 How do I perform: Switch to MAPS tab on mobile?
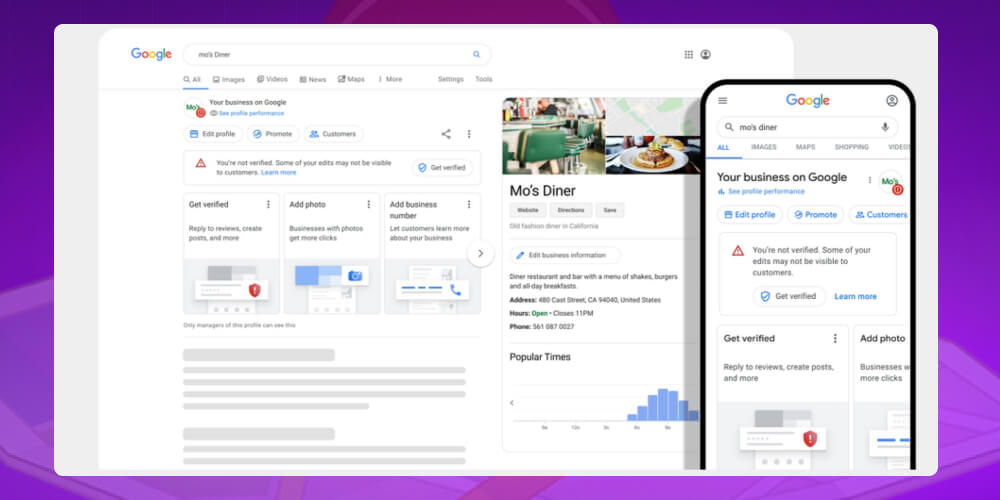(805, 147)
